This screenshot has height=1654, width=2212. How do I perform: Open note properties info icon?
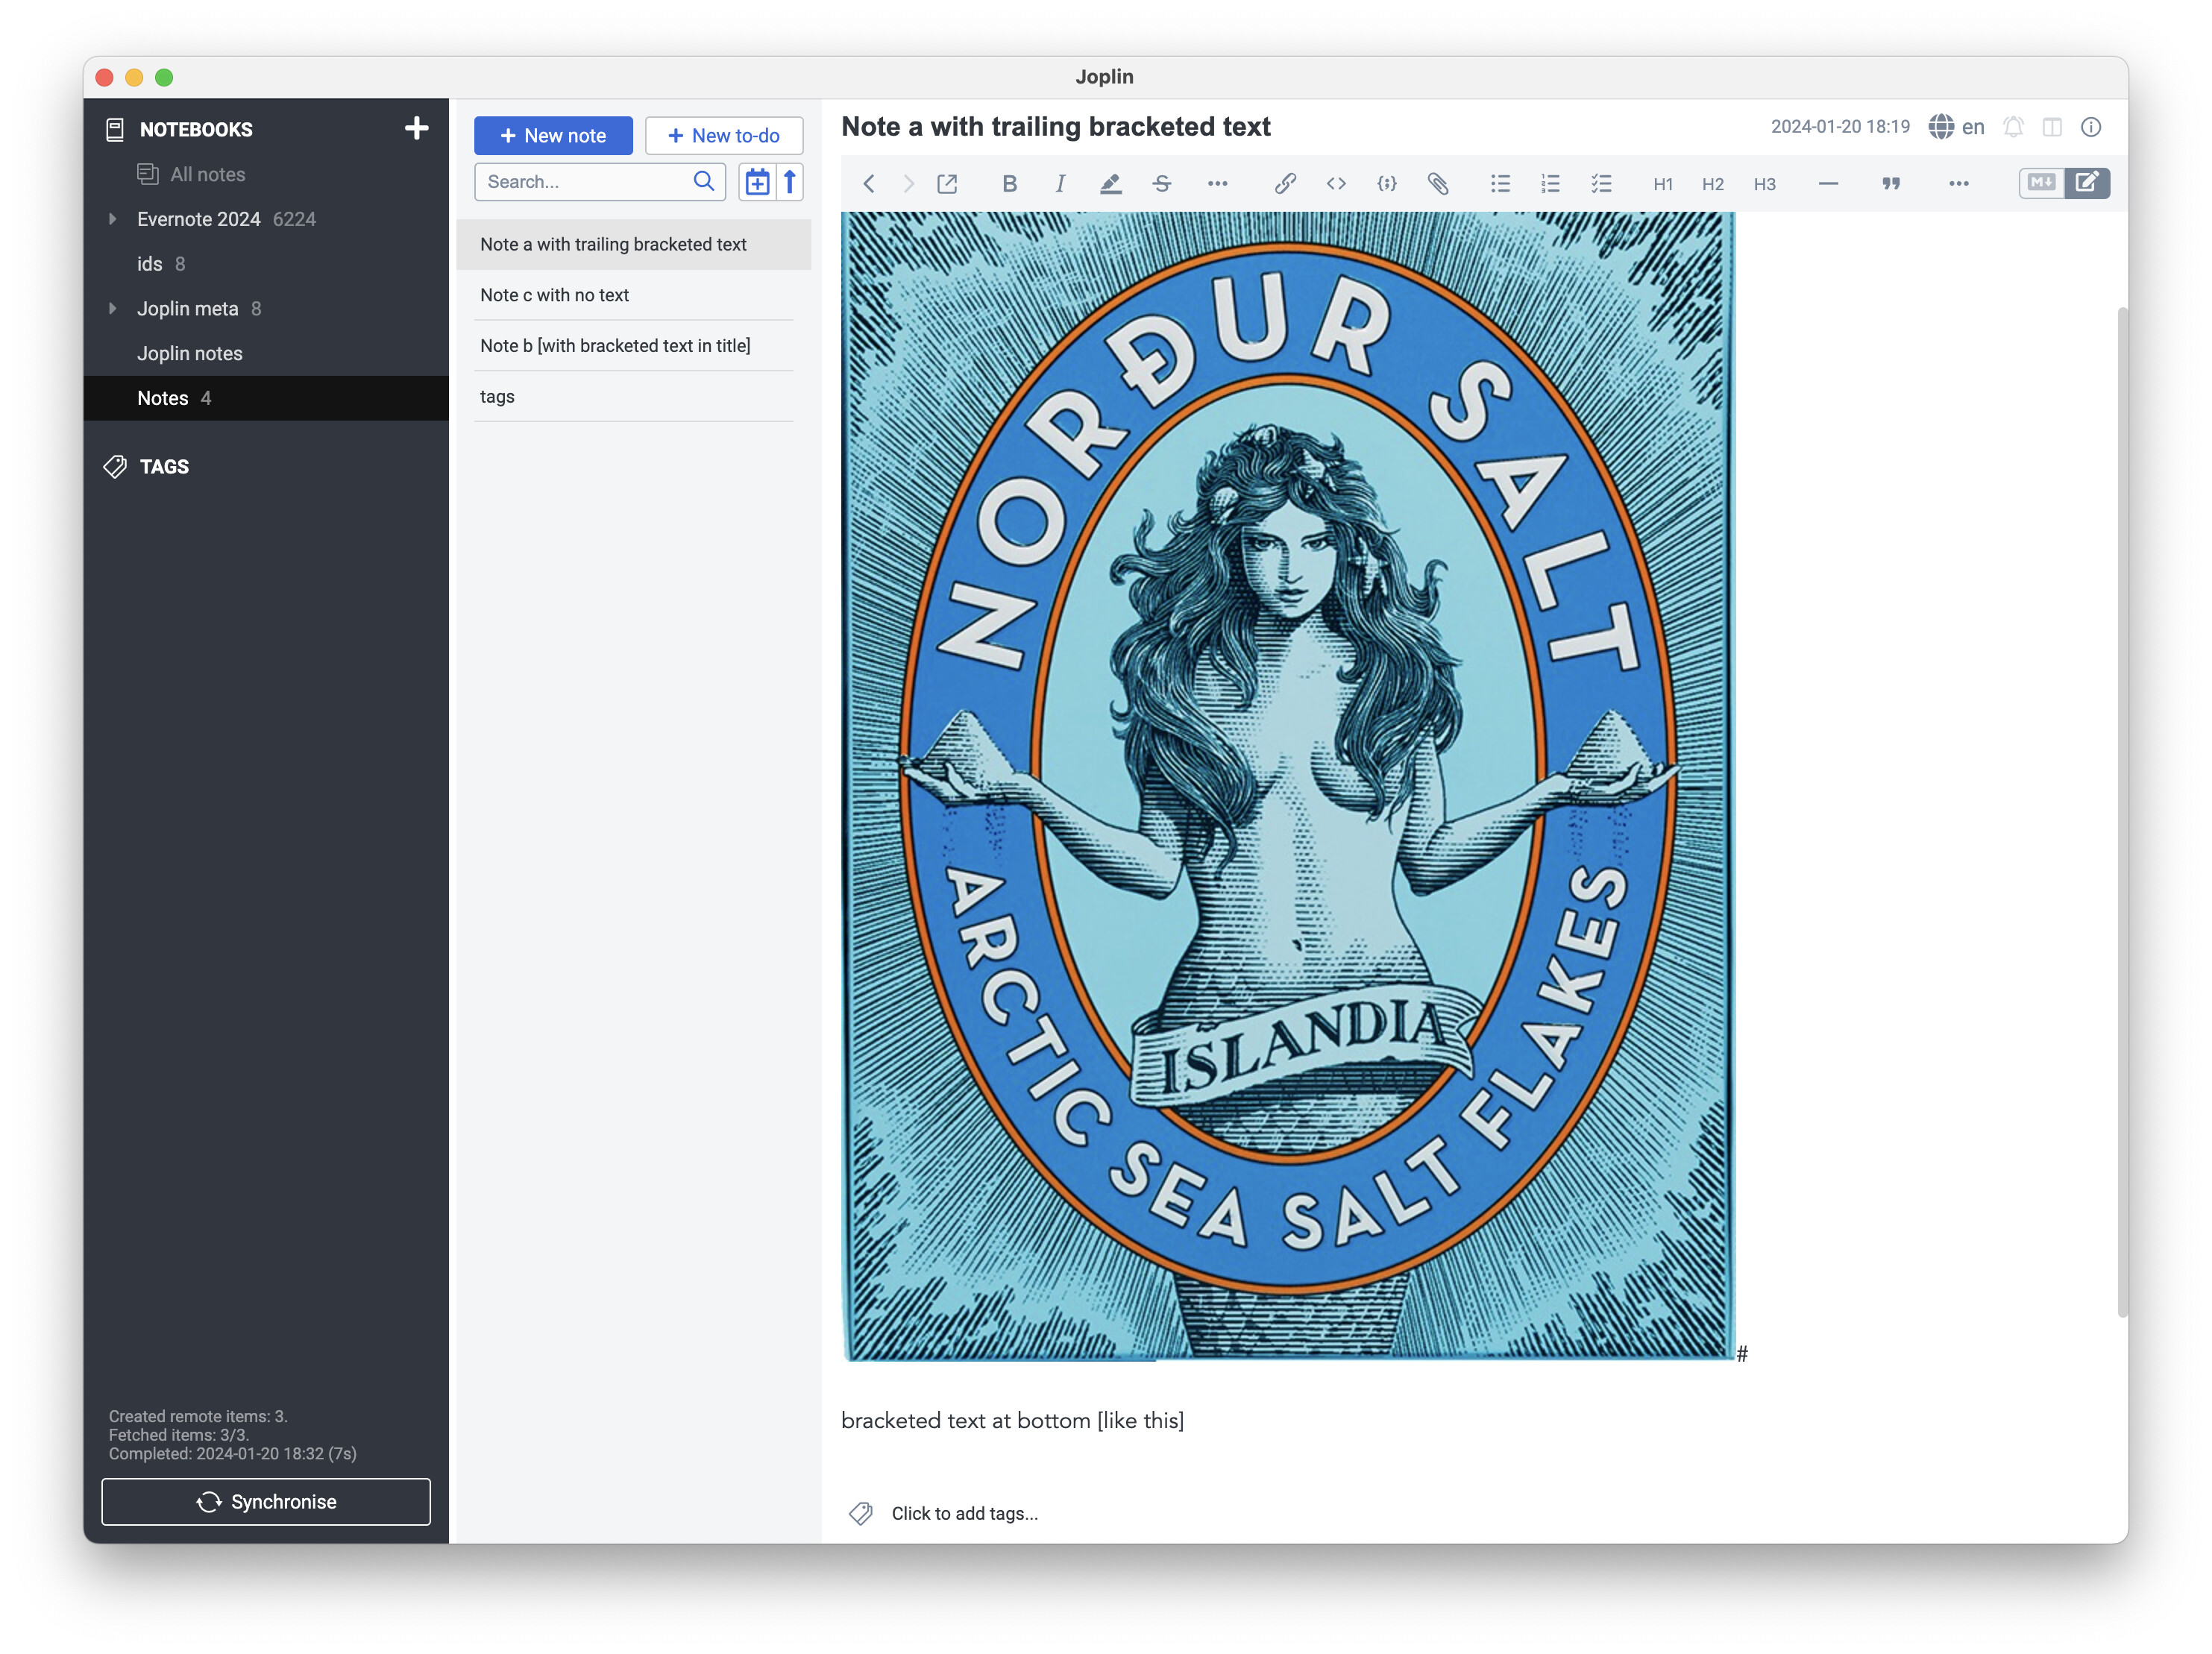(x=2091, y=127)
